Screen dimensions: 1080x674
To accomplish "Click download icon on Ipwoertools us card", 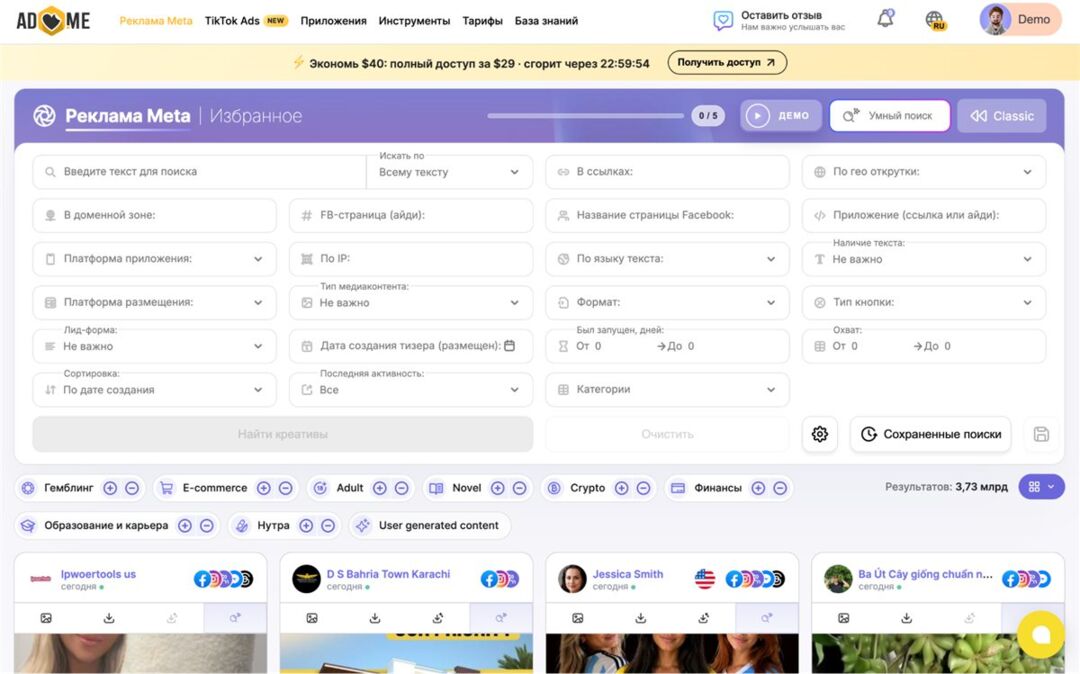I will coord(109,618).
